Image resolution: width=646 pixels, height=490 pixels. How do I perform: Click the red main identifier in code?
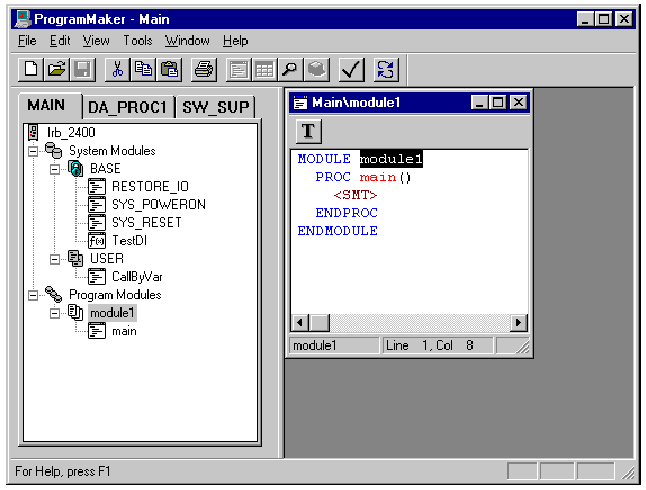tap(377, 177)
